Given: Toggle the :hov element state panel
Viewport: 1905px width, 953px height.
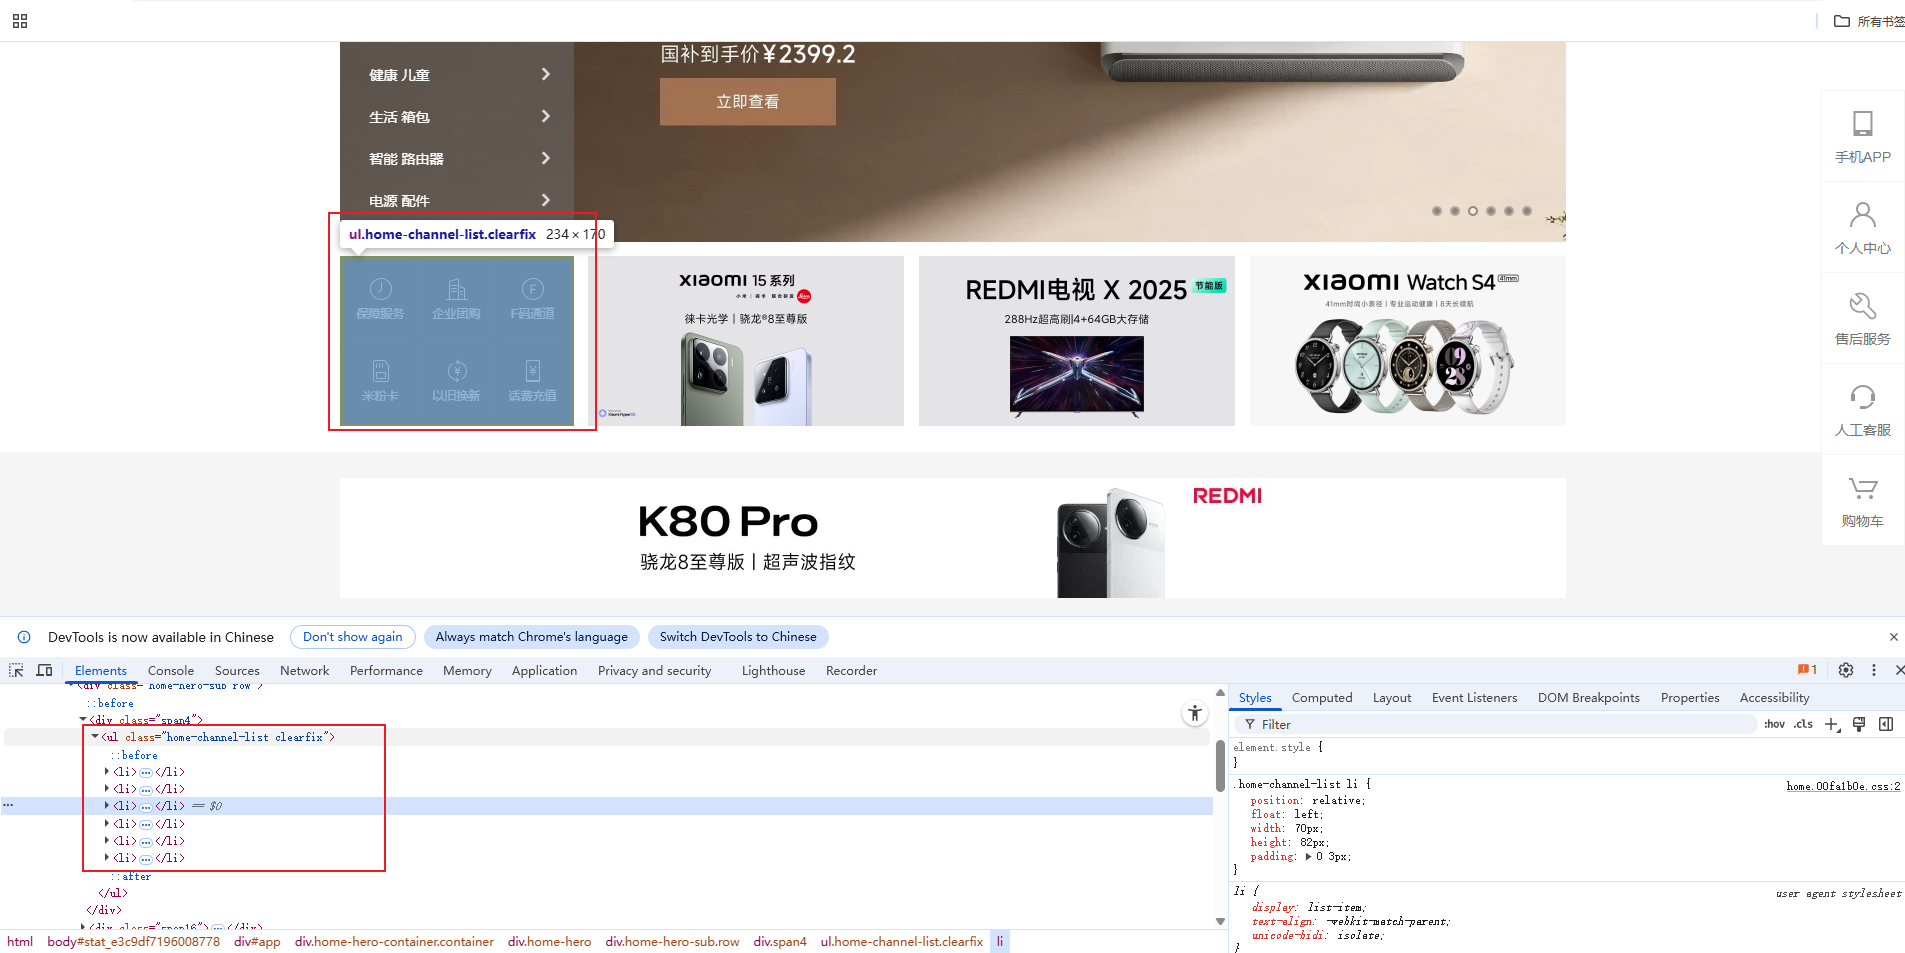Looking at the screenshot, I should [1774, 724].
